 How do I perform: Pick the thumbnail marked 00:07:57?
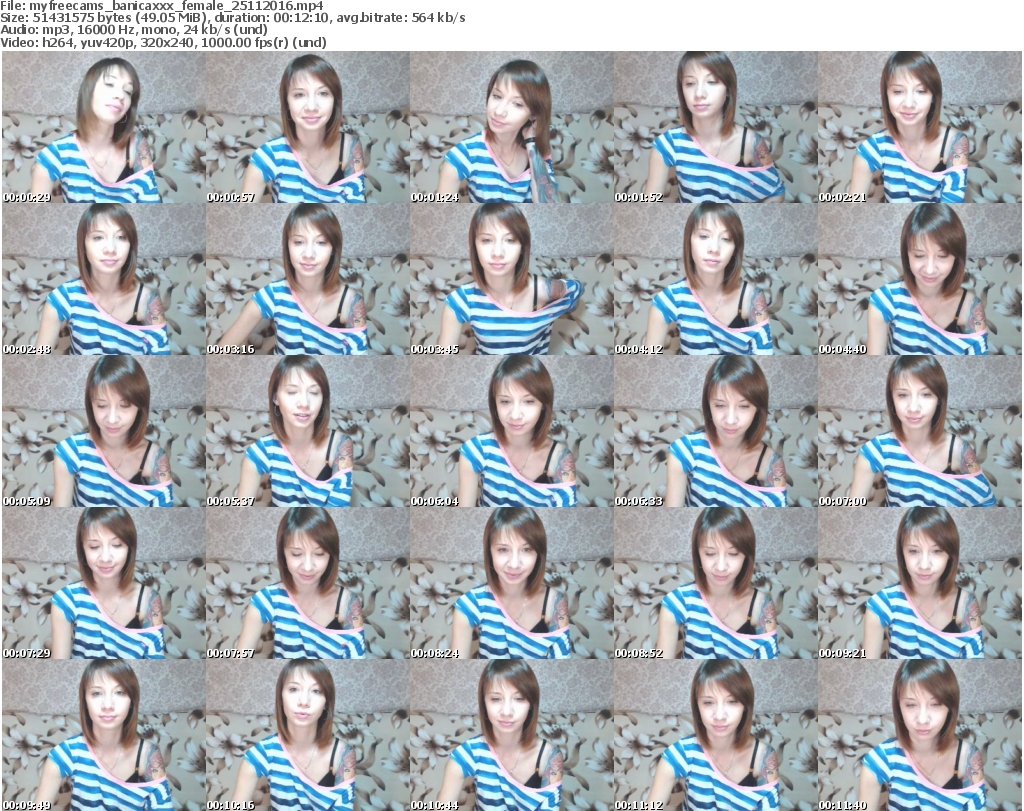point(308,583)
